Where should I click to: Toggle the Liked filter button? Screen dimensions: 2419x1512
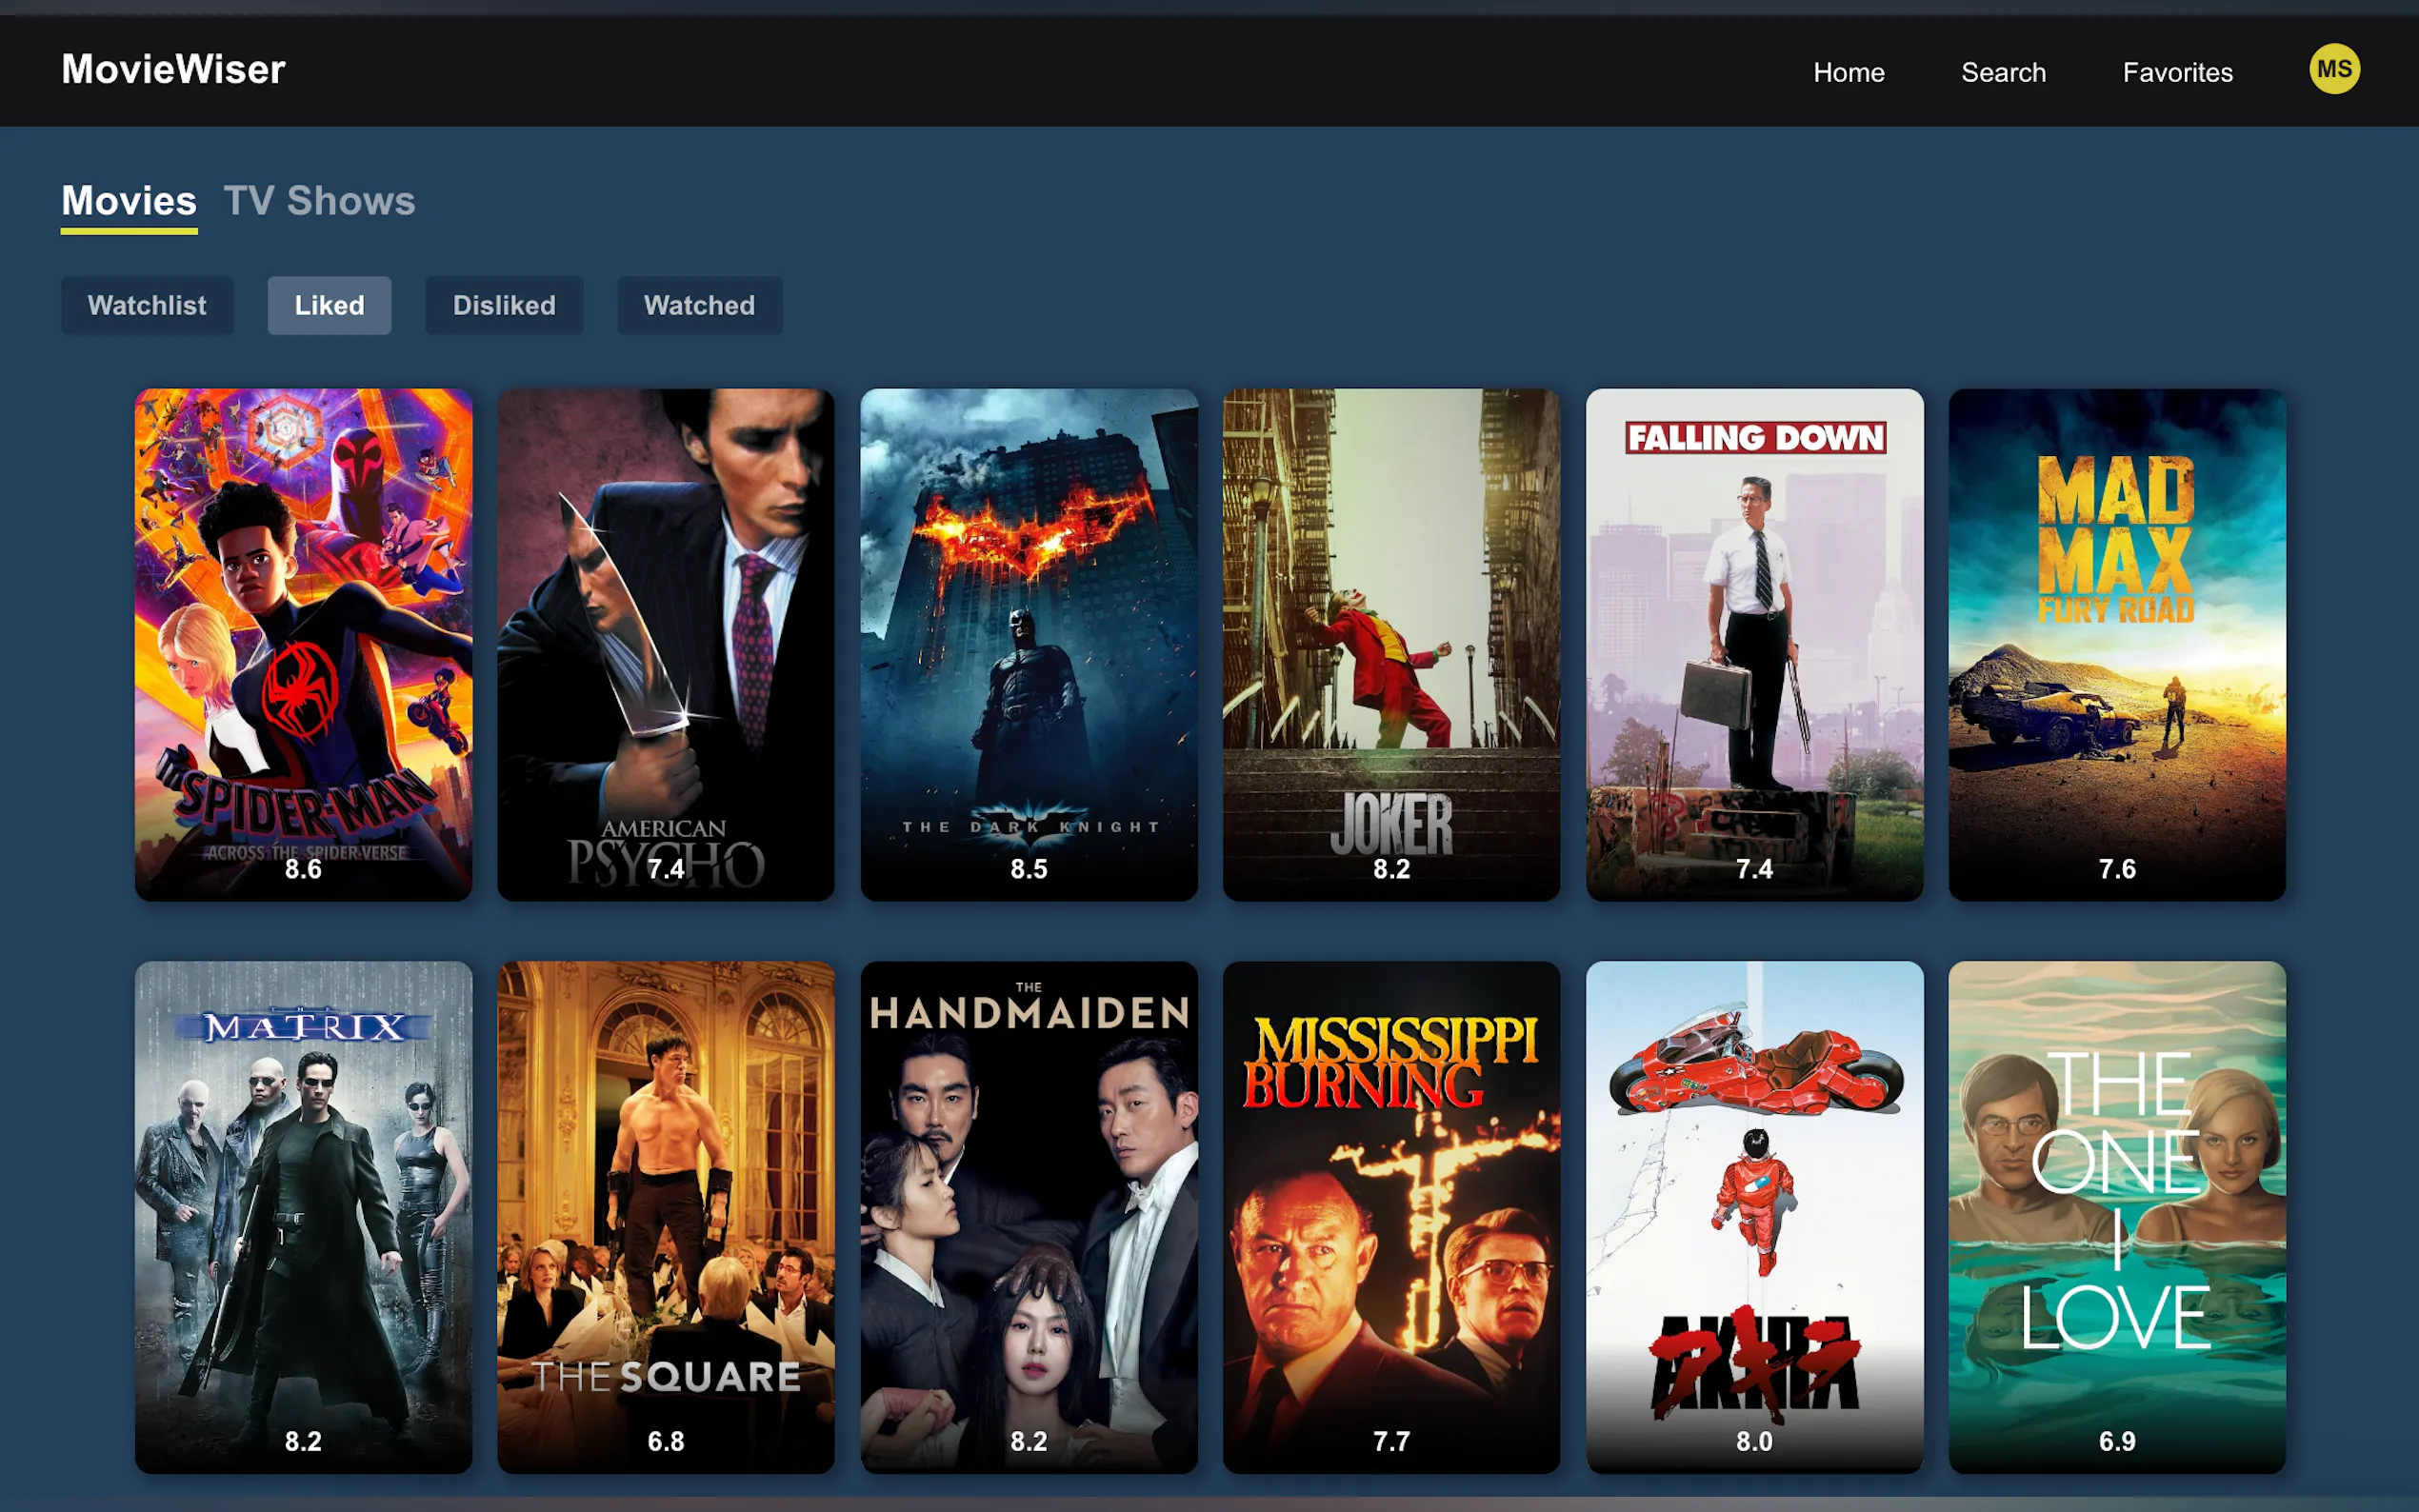click(329, 305)
